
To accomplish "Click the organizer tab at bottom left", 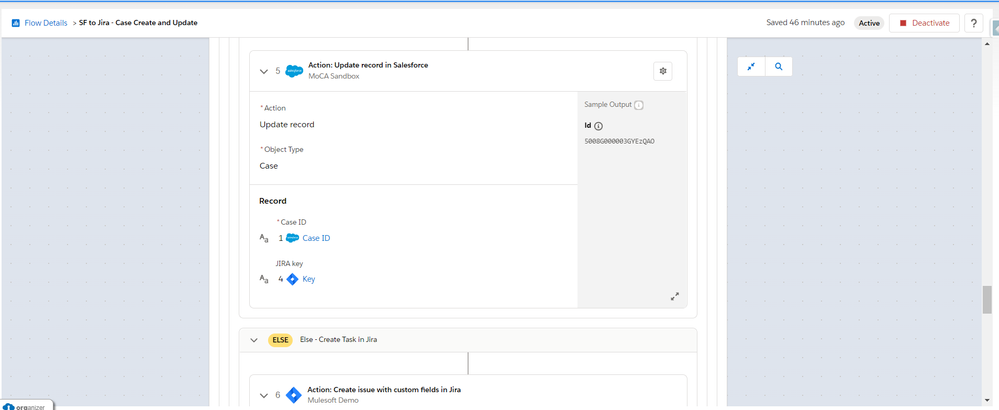I will 25,406.
